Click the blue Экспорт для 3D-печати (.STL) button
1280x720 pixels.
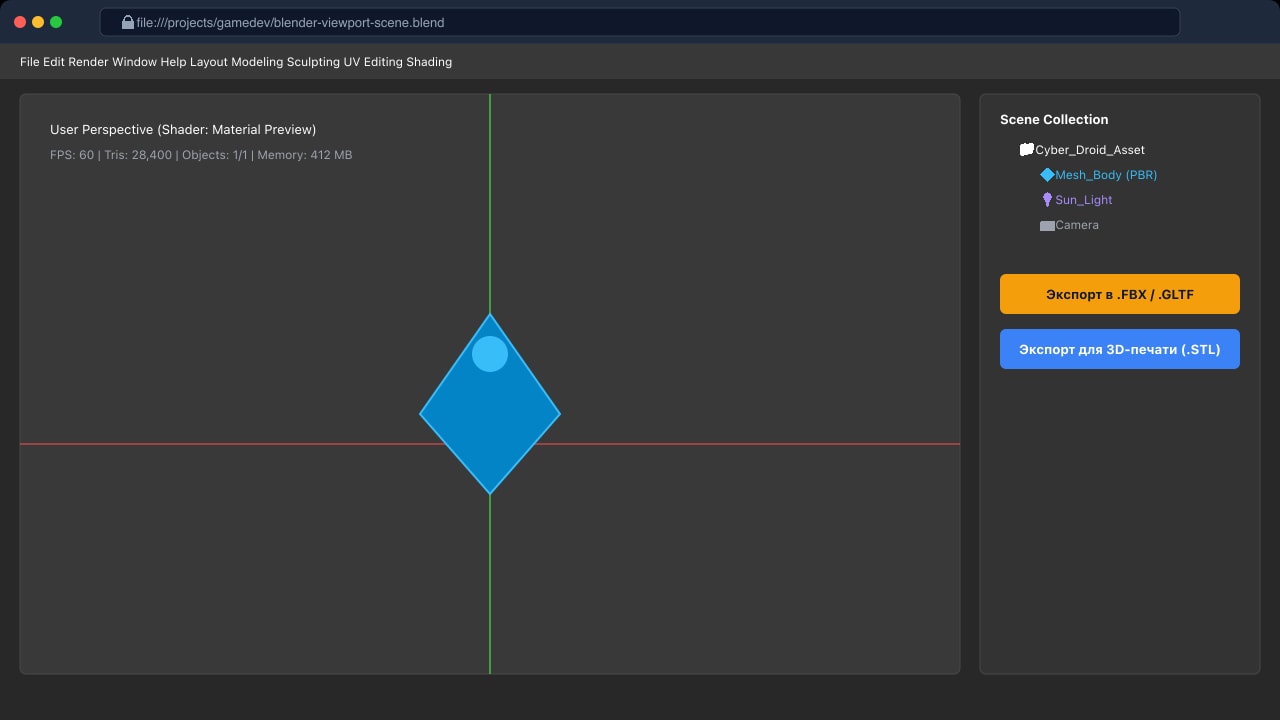[x=1120, y=349]
